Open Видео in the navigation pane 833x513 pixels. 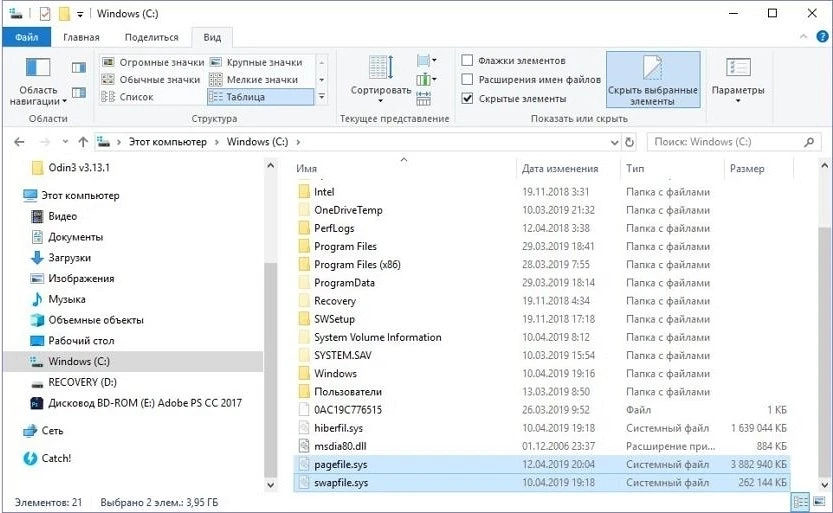pyautogui.click(x=62, y=216)
